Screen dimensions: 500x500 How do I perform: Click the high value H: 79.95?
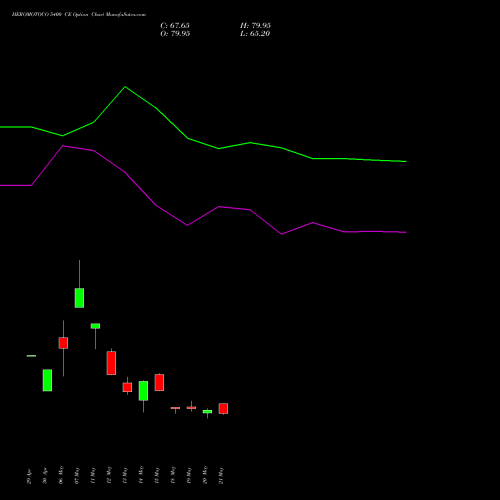255,26
